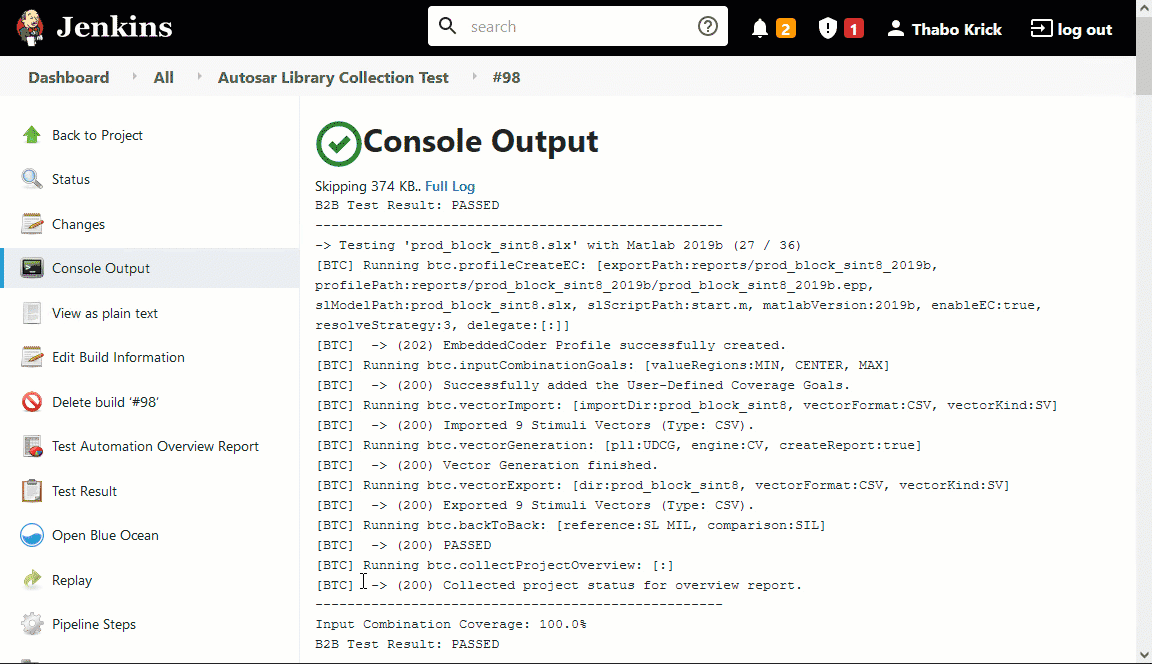Click the Replay arrow icon

pos(31,580)
